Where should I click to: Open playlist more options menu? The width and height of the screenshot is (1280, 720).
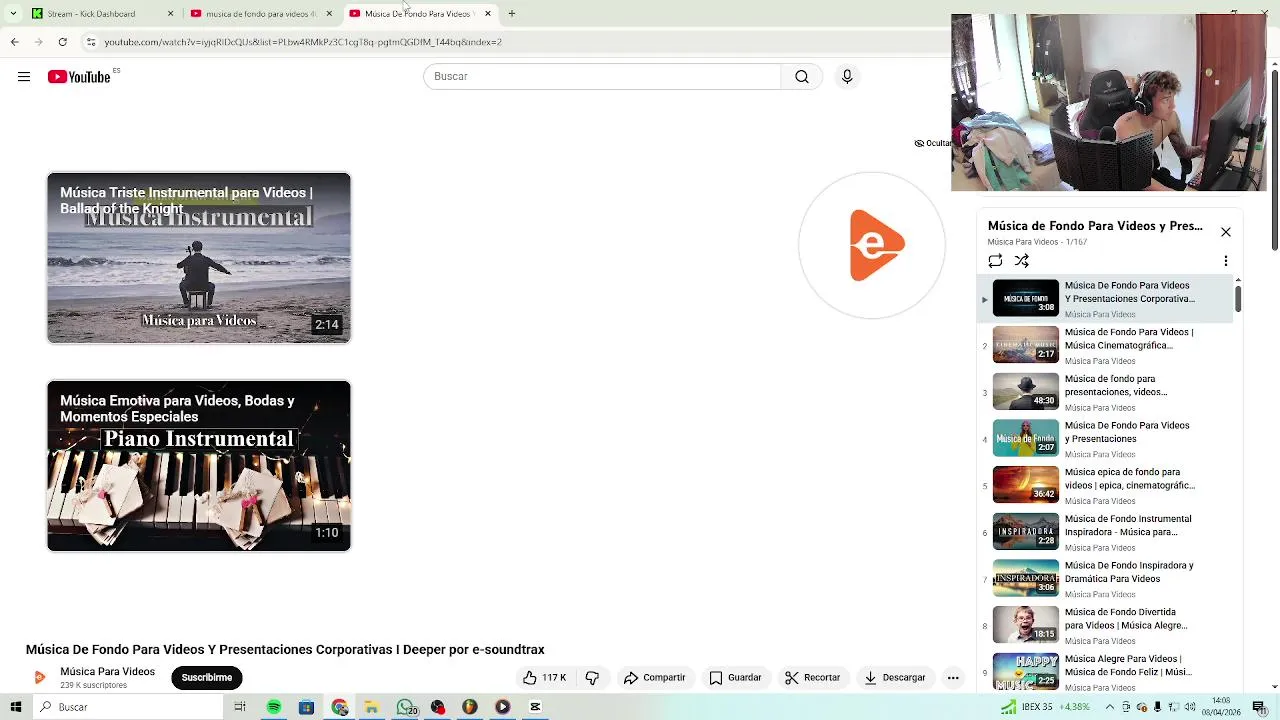(1226, 261)
